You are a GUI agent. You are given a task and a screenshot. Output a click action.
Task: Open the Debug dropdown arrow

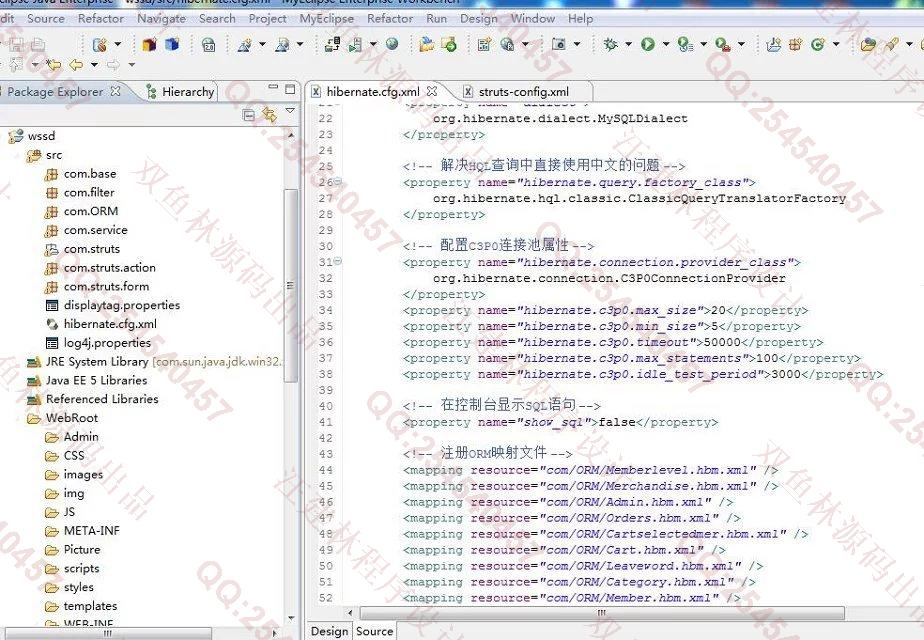pos(628,44)
